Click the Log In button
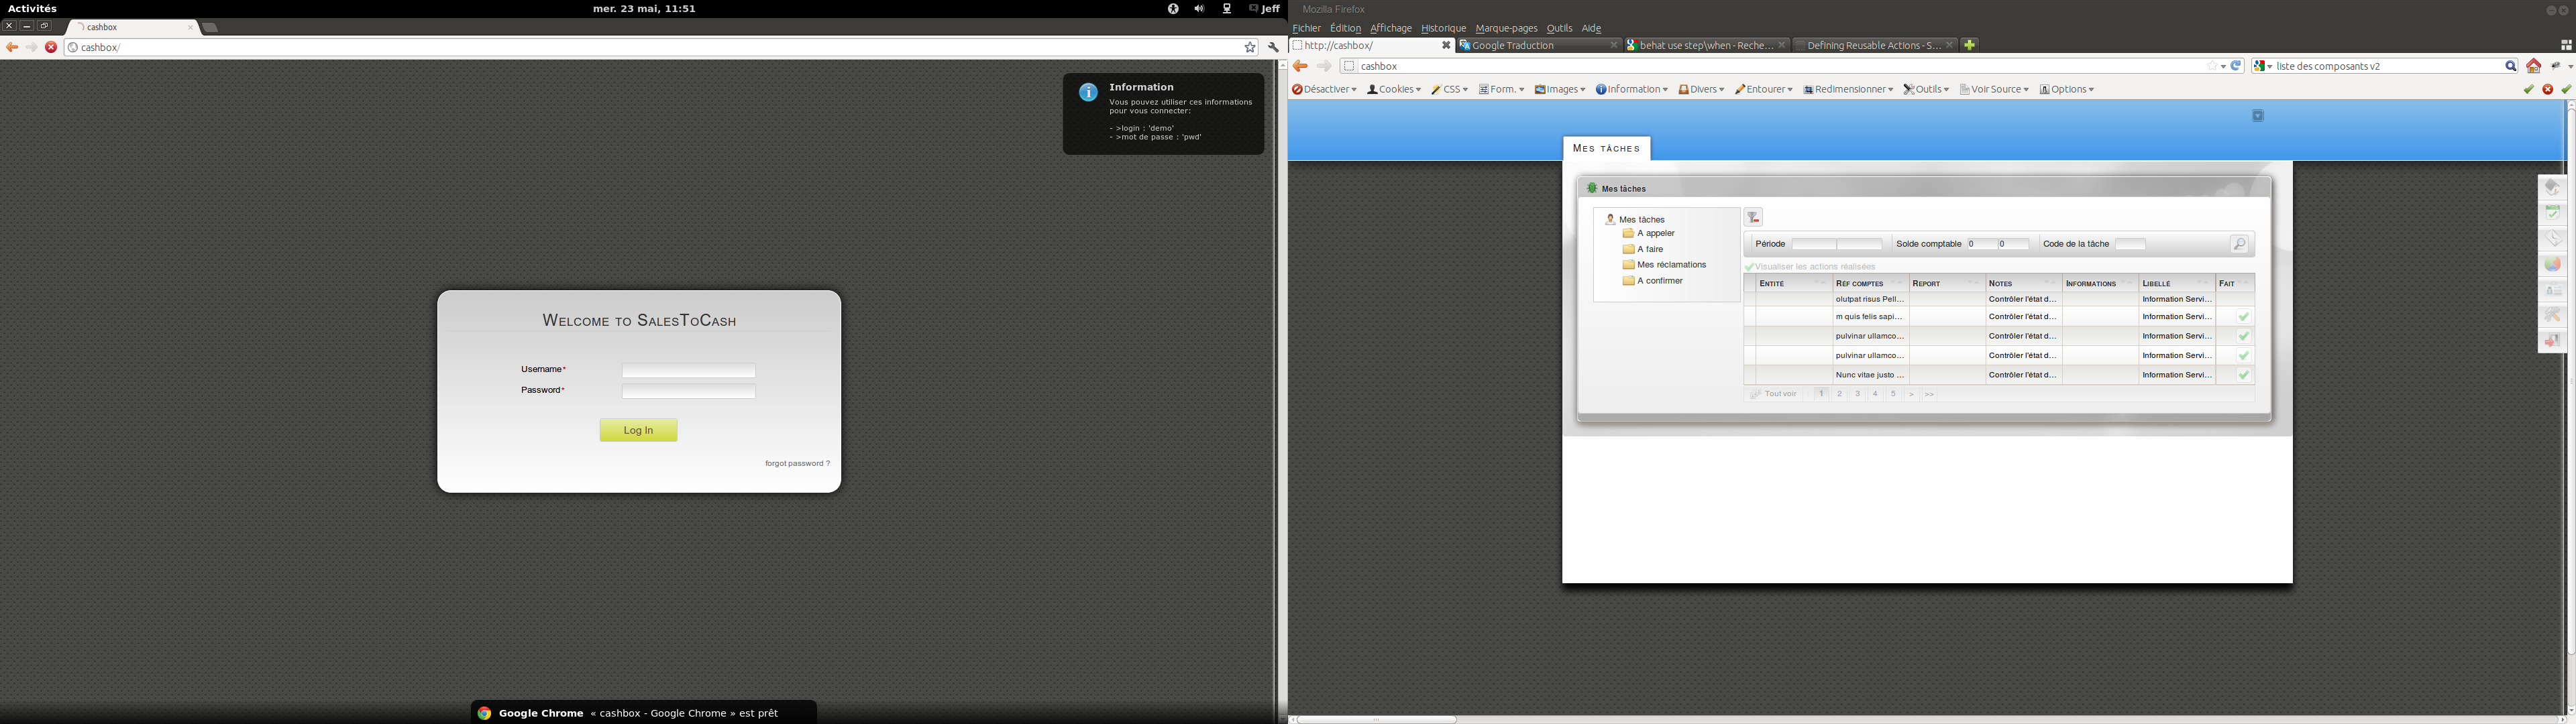 tap(638, 430)
